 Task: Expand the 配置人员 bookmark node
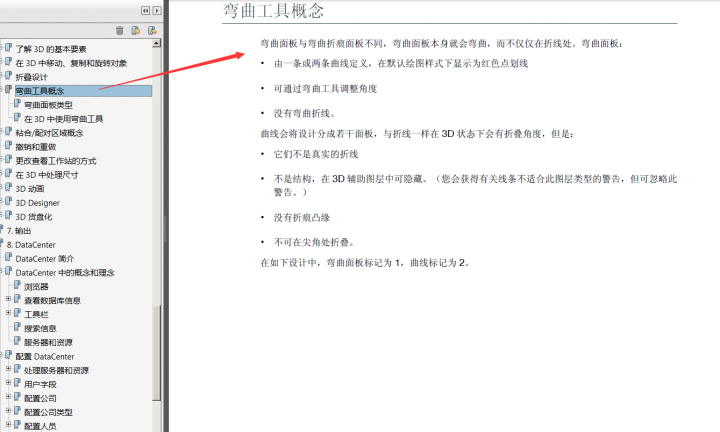[x=8, y=425]
